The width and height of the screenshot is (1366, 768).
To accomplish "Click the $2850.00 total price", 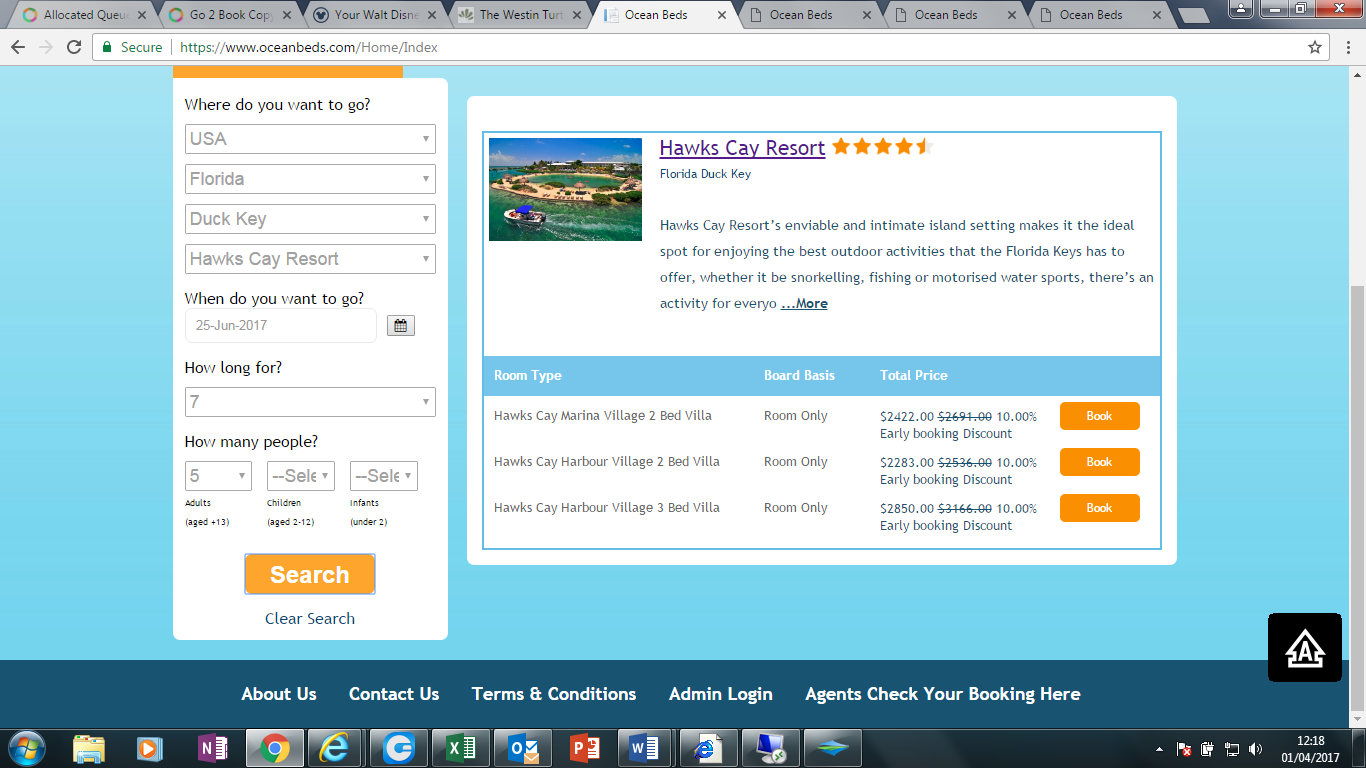I will coord(907,509).
